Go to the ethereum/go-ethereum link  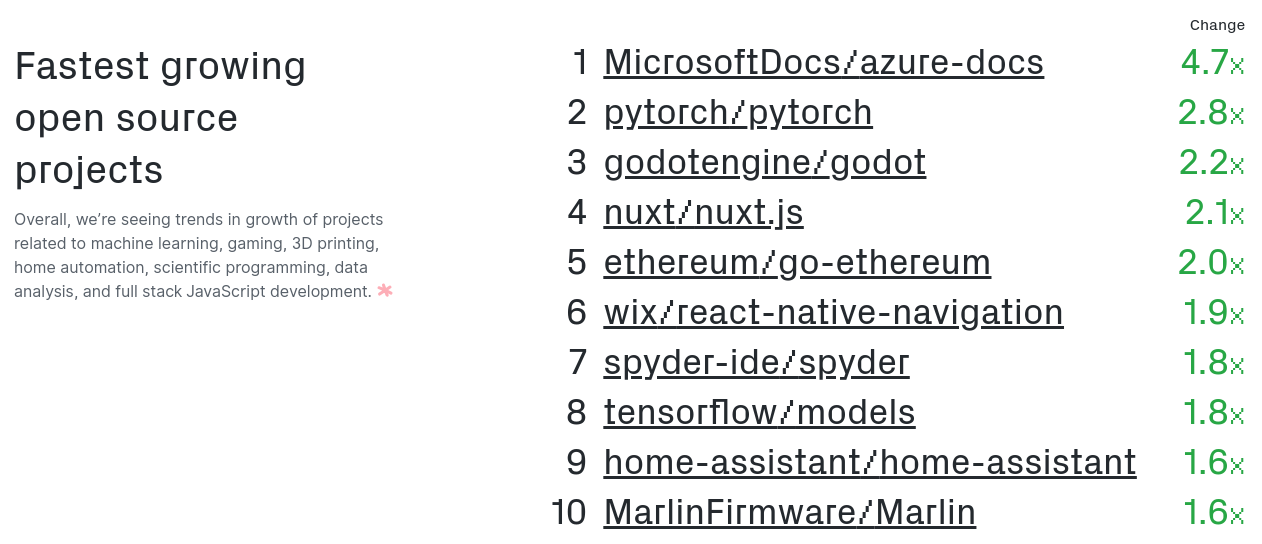pyautogui.click(x=797, y=262)
